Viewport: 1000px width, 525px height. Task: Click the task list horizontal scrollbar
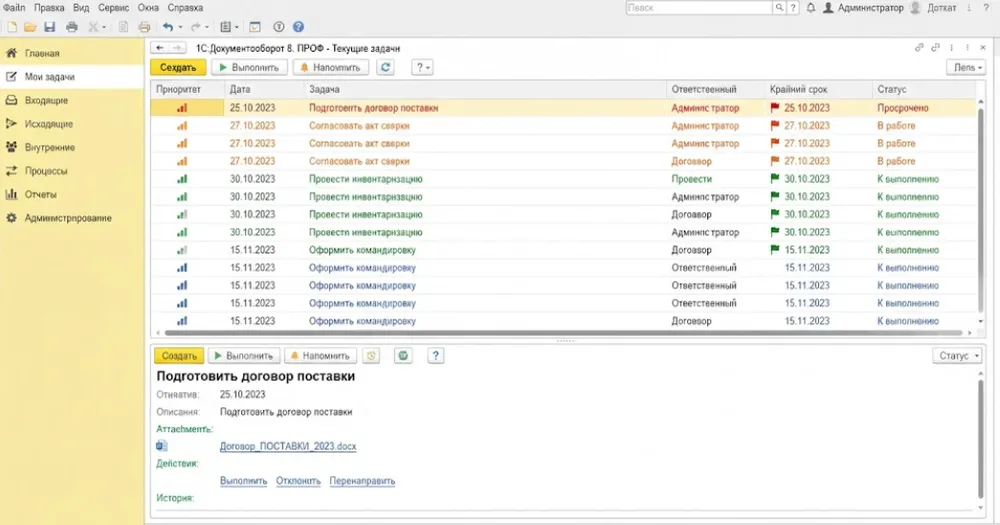pos(563,333)
